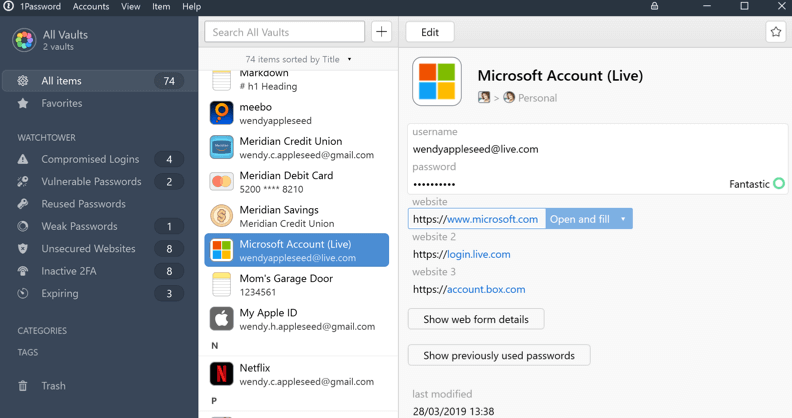Click Show web form details button

(476, 319)
